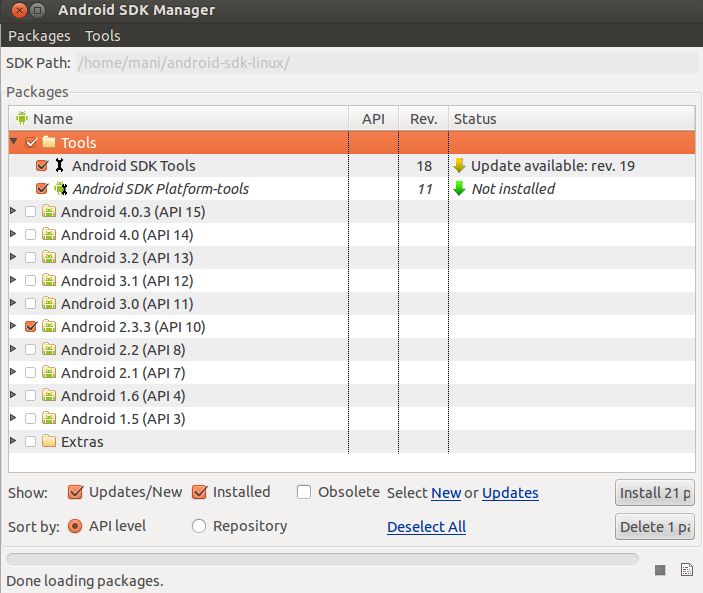Expand Android 3.0 (API 11) node
This screenshot has height=593, width=703.
click(13, 303)
